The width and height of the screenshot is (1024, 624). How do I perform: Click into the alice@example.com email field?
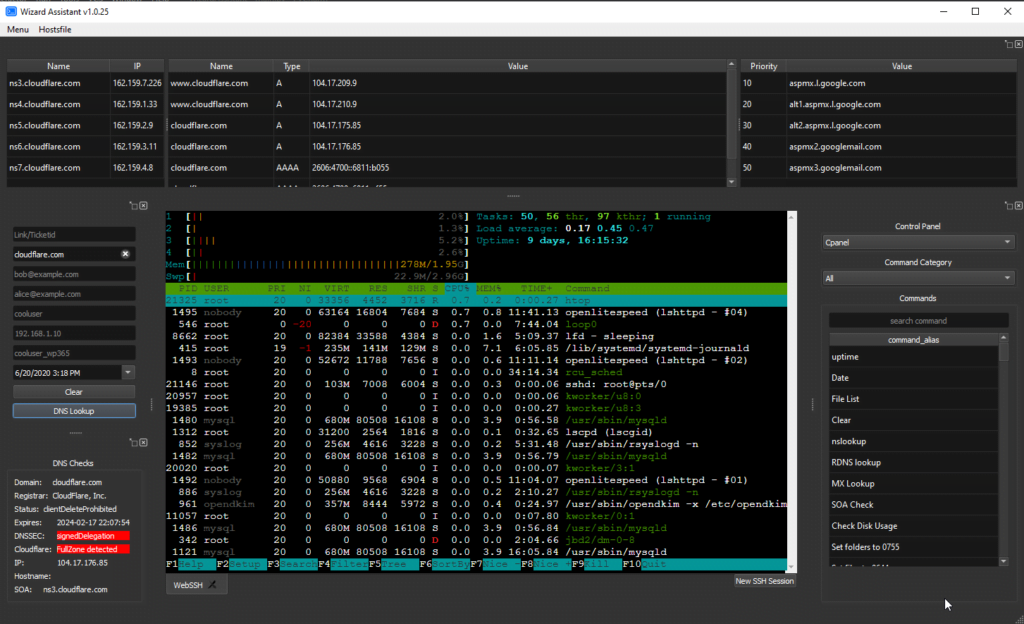click(x=74, y=294)
